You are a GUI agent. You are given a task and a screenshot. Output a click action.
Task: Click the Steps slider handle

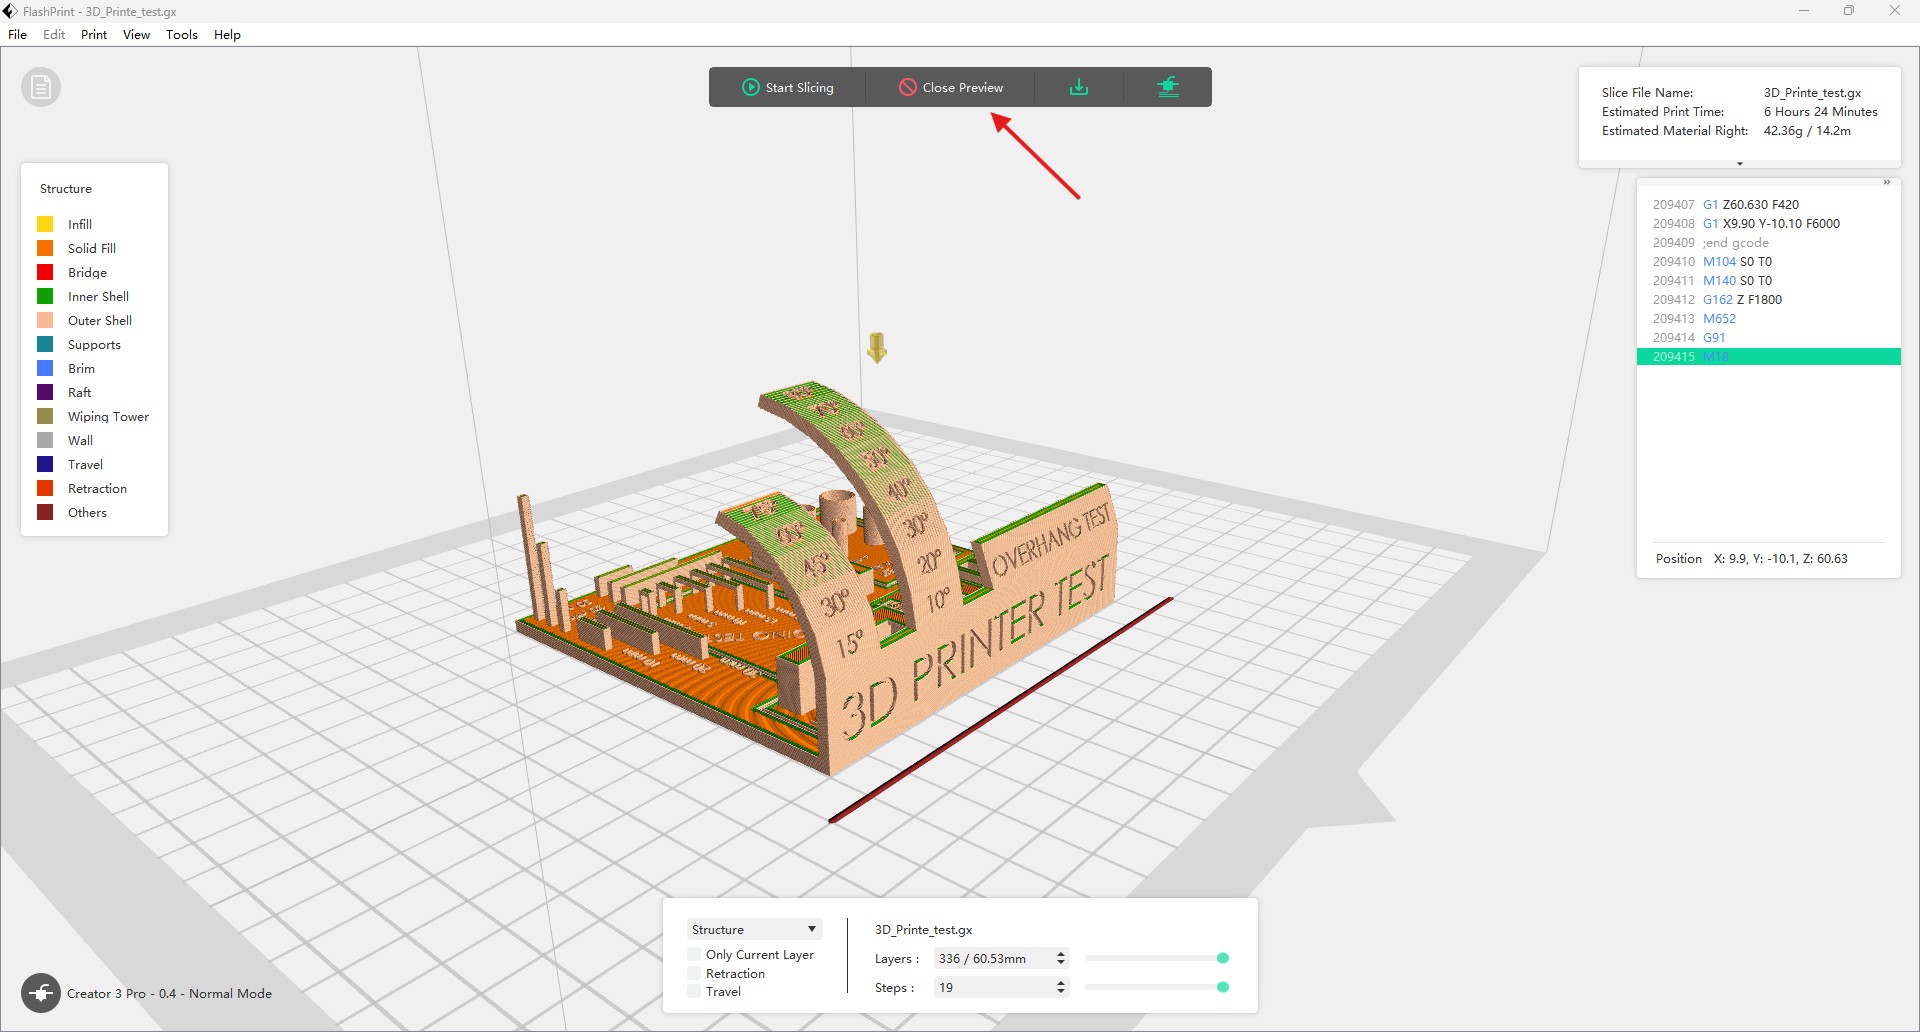tap(1222, 987)
